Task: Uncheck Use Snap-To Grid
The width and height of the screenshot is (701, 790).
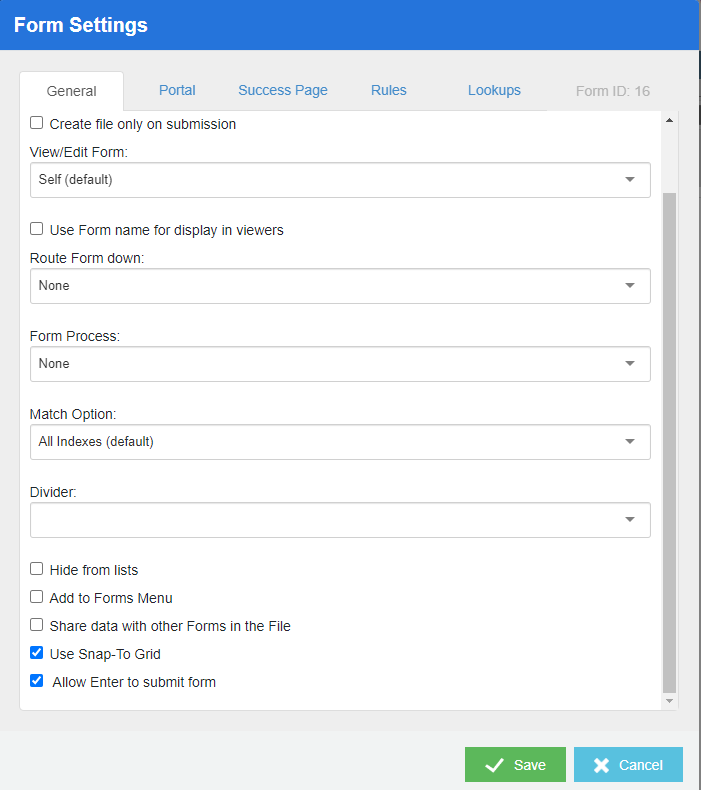Action: pos(37,654)
